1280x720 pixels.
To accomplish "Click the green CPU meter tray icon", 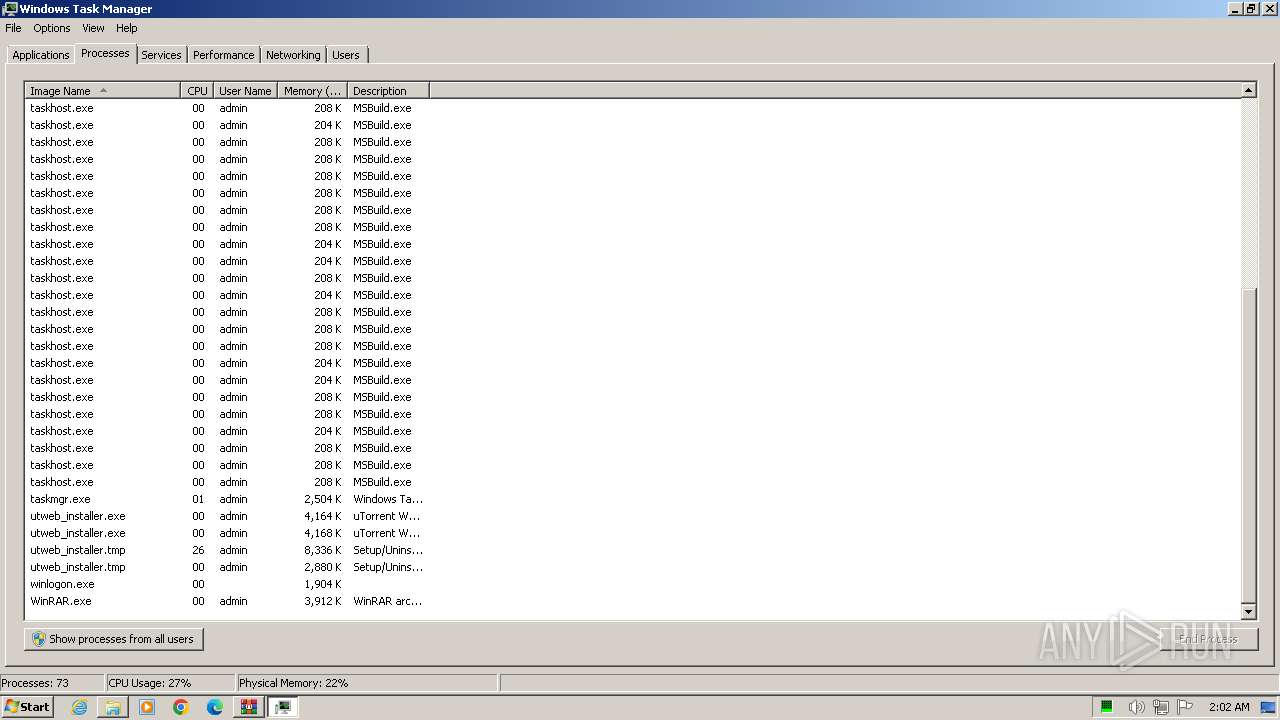I will tap(1107, 707).
